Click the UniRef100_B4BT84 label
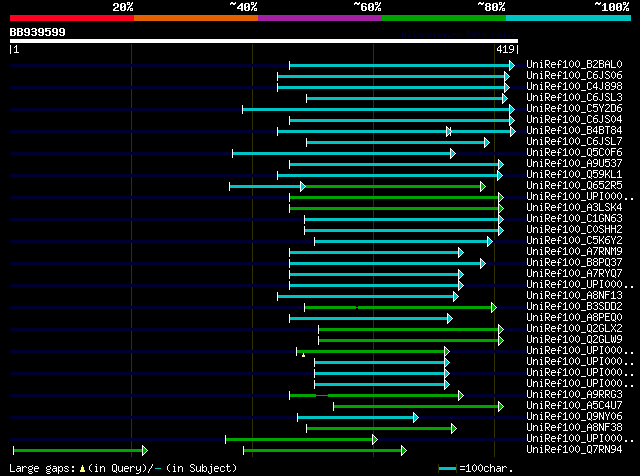640x476 pixels. pyautogui.click(x=574, y=131)
